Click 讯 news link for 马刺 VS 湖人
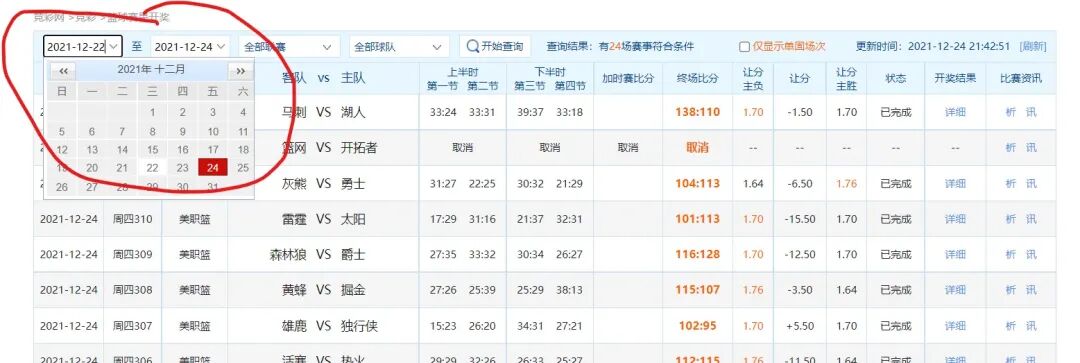Image resolution: width=1080 pixels, height=363 pixels. (x=1031, y=112)
